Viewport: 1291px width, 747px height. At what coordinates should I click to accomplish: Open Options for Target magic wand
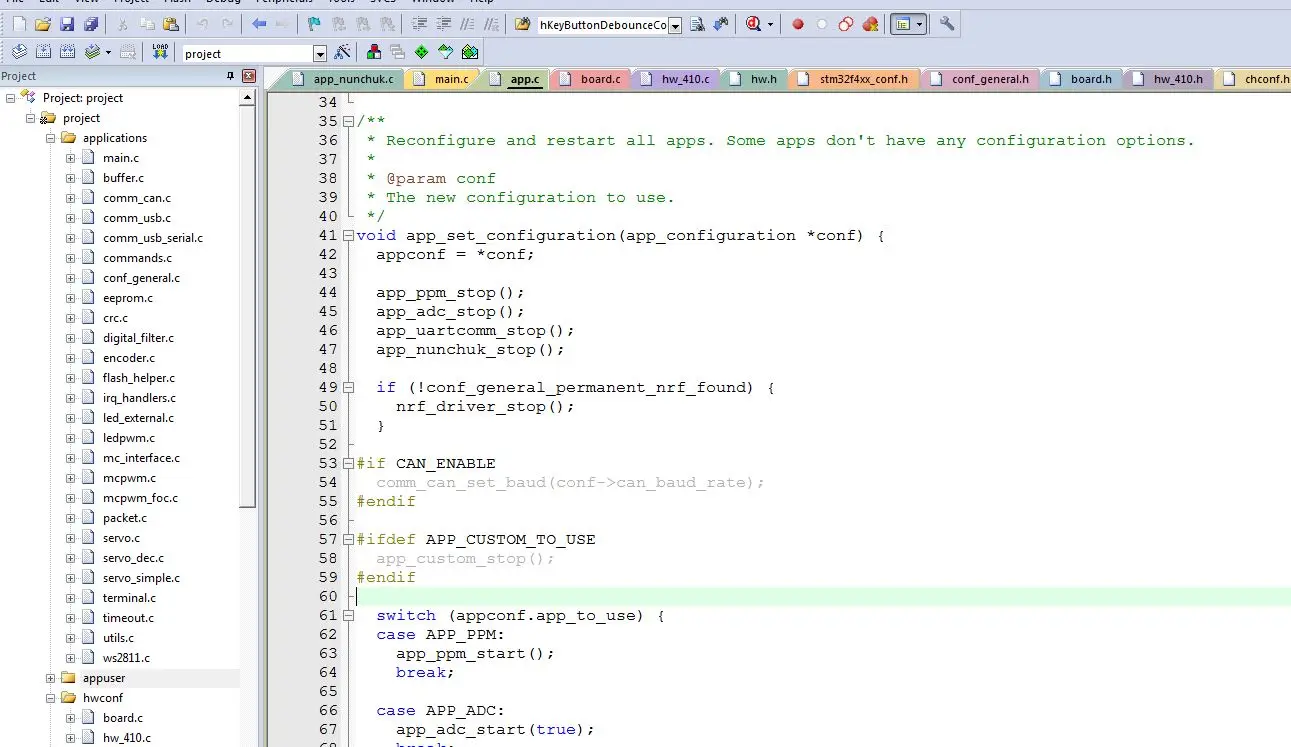click(342, 53)
